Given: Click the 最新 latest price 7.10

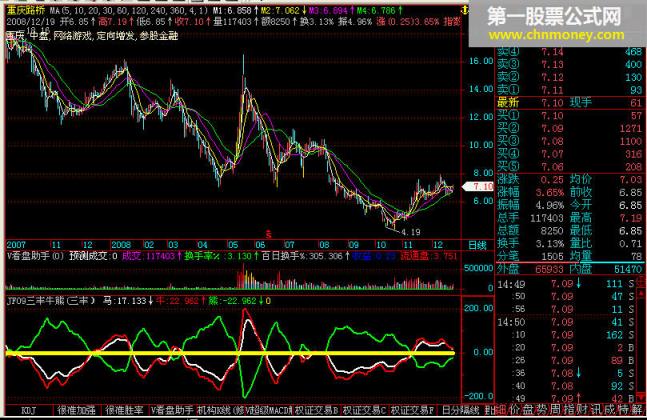Looking at the screenshot, I should click(x=552, y=102).
